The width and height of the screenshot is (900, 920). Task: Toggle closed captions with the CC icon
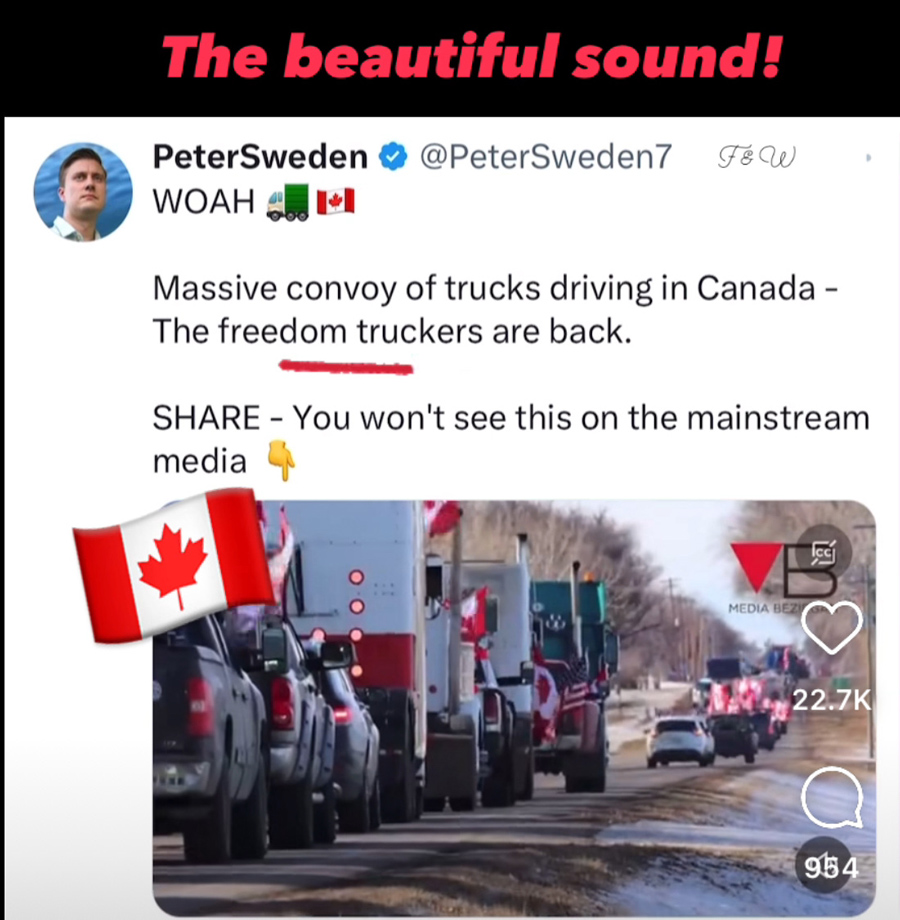point(823,552)
